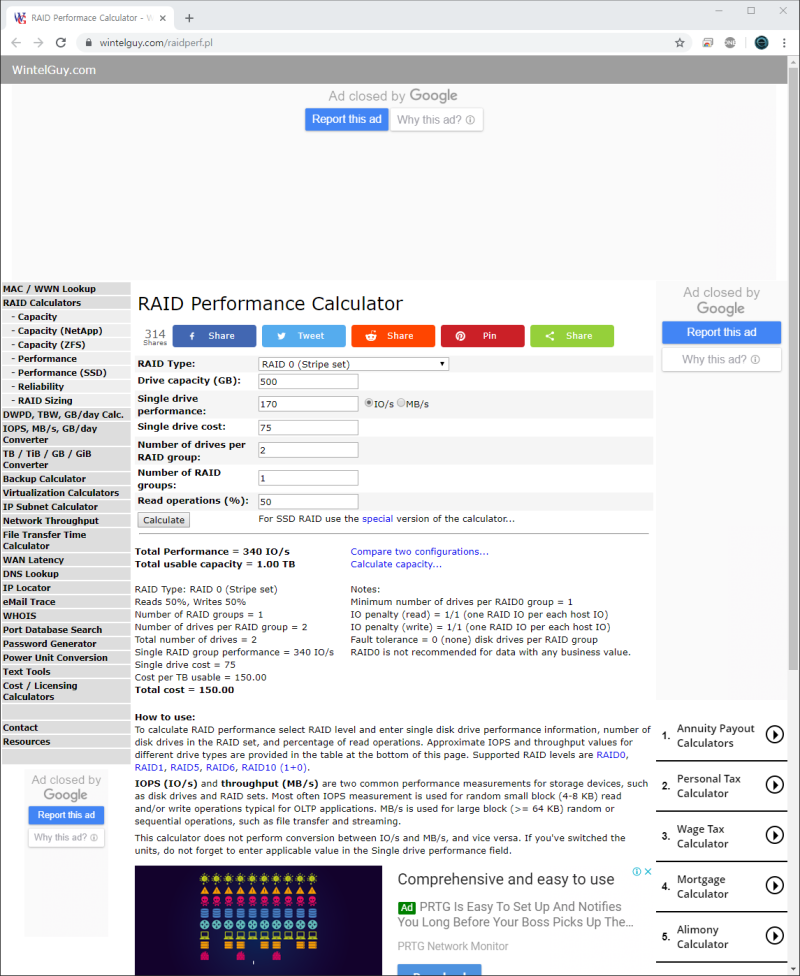Follow the special SSD calculator link
The image size is (800, 976).
[379, 520]
